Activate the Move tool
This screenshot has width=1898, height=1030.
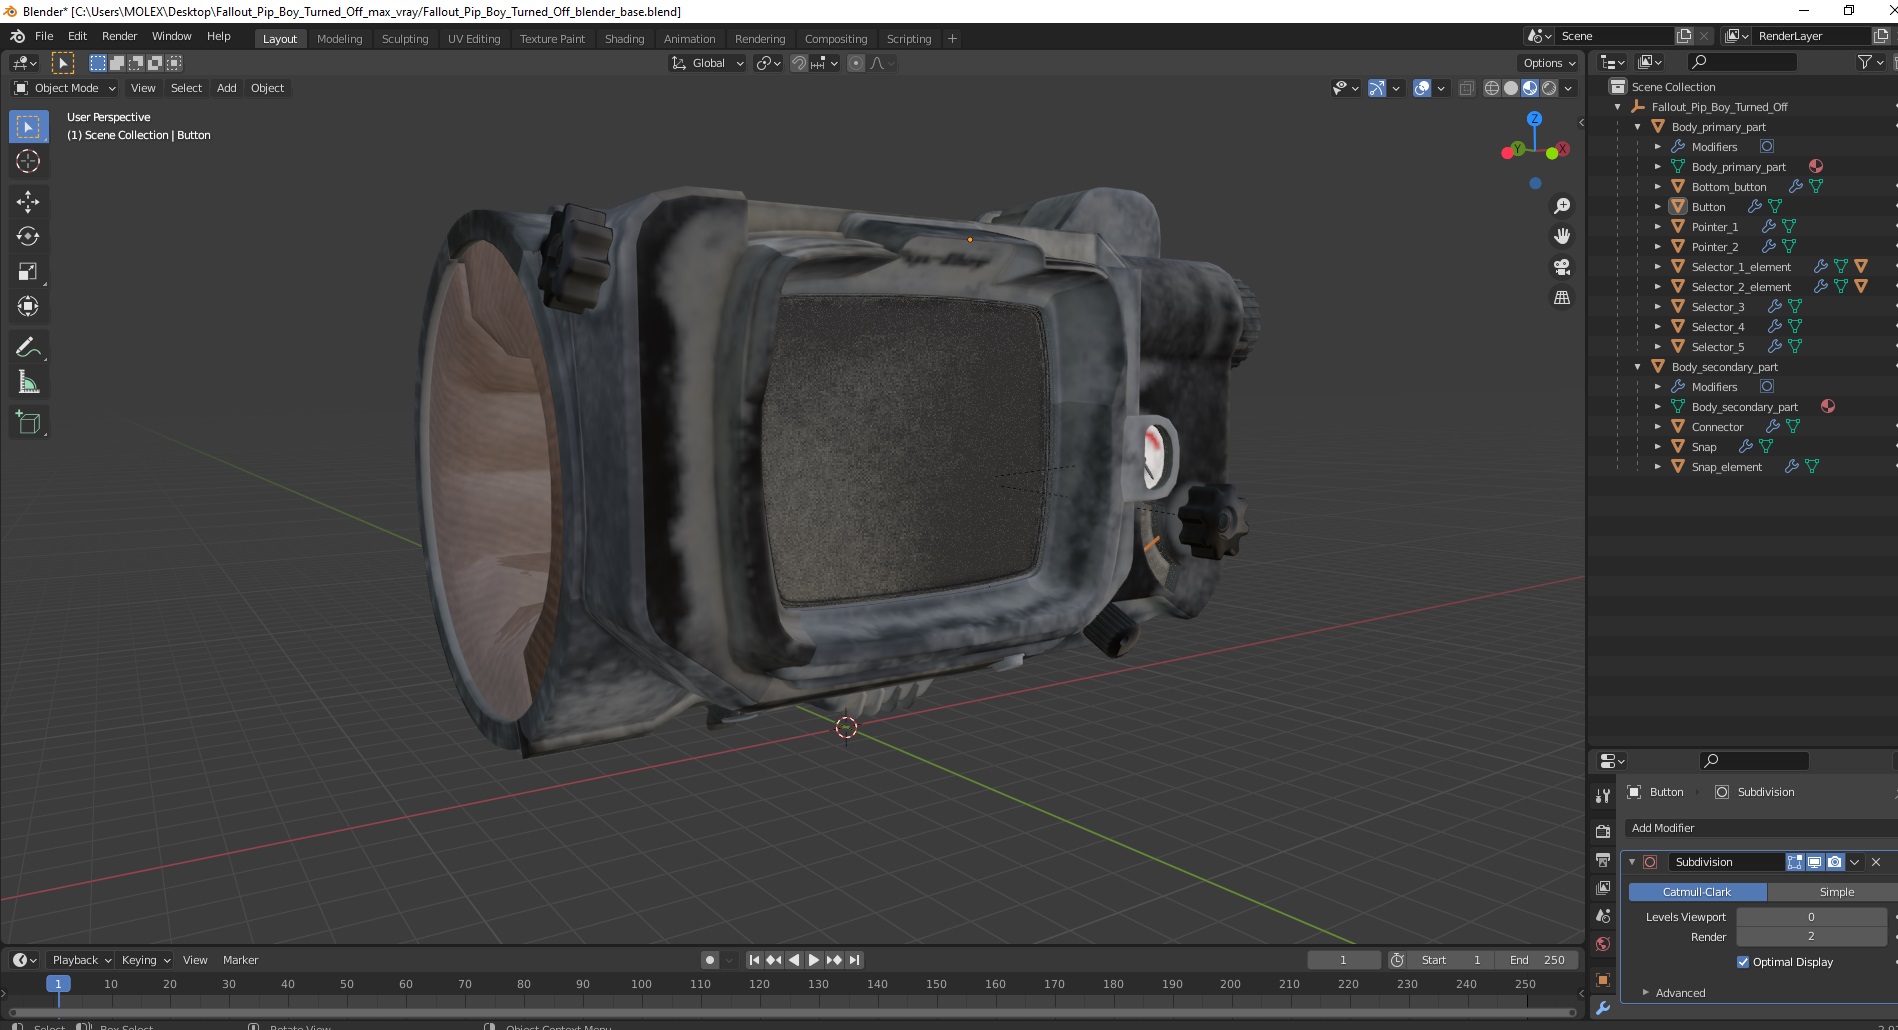point(28,201)
